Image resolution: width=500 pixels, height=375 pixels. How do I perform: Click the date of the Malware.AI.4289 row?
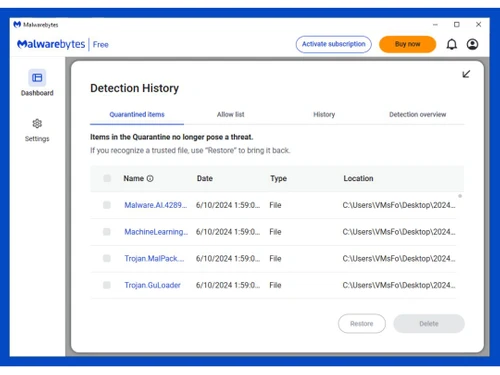coord(228,205)
